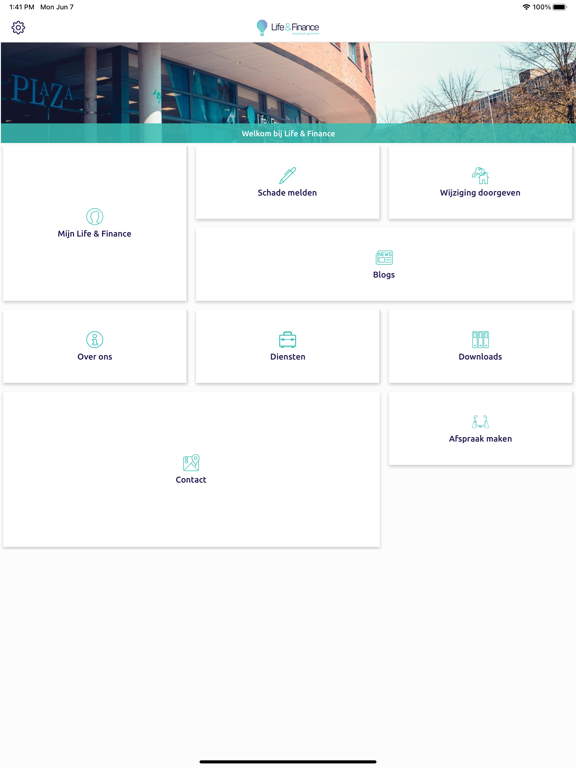Viewport: 576px width, 768px height.
Task: Tap the house keys icon for Wijziging doorgeven
Action: pyautogui.click(x=480, y=175)
